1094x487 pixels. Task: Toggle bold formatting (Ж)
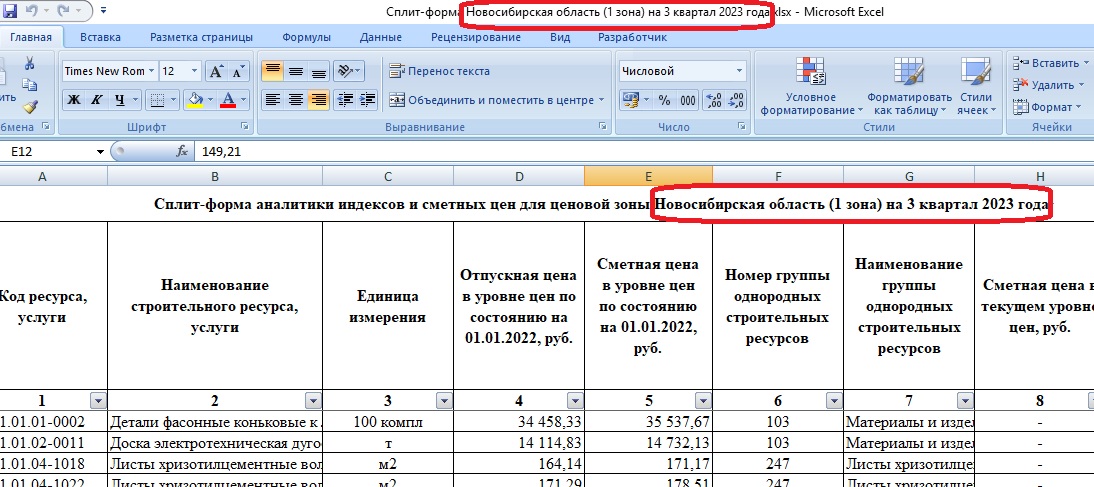73,100
